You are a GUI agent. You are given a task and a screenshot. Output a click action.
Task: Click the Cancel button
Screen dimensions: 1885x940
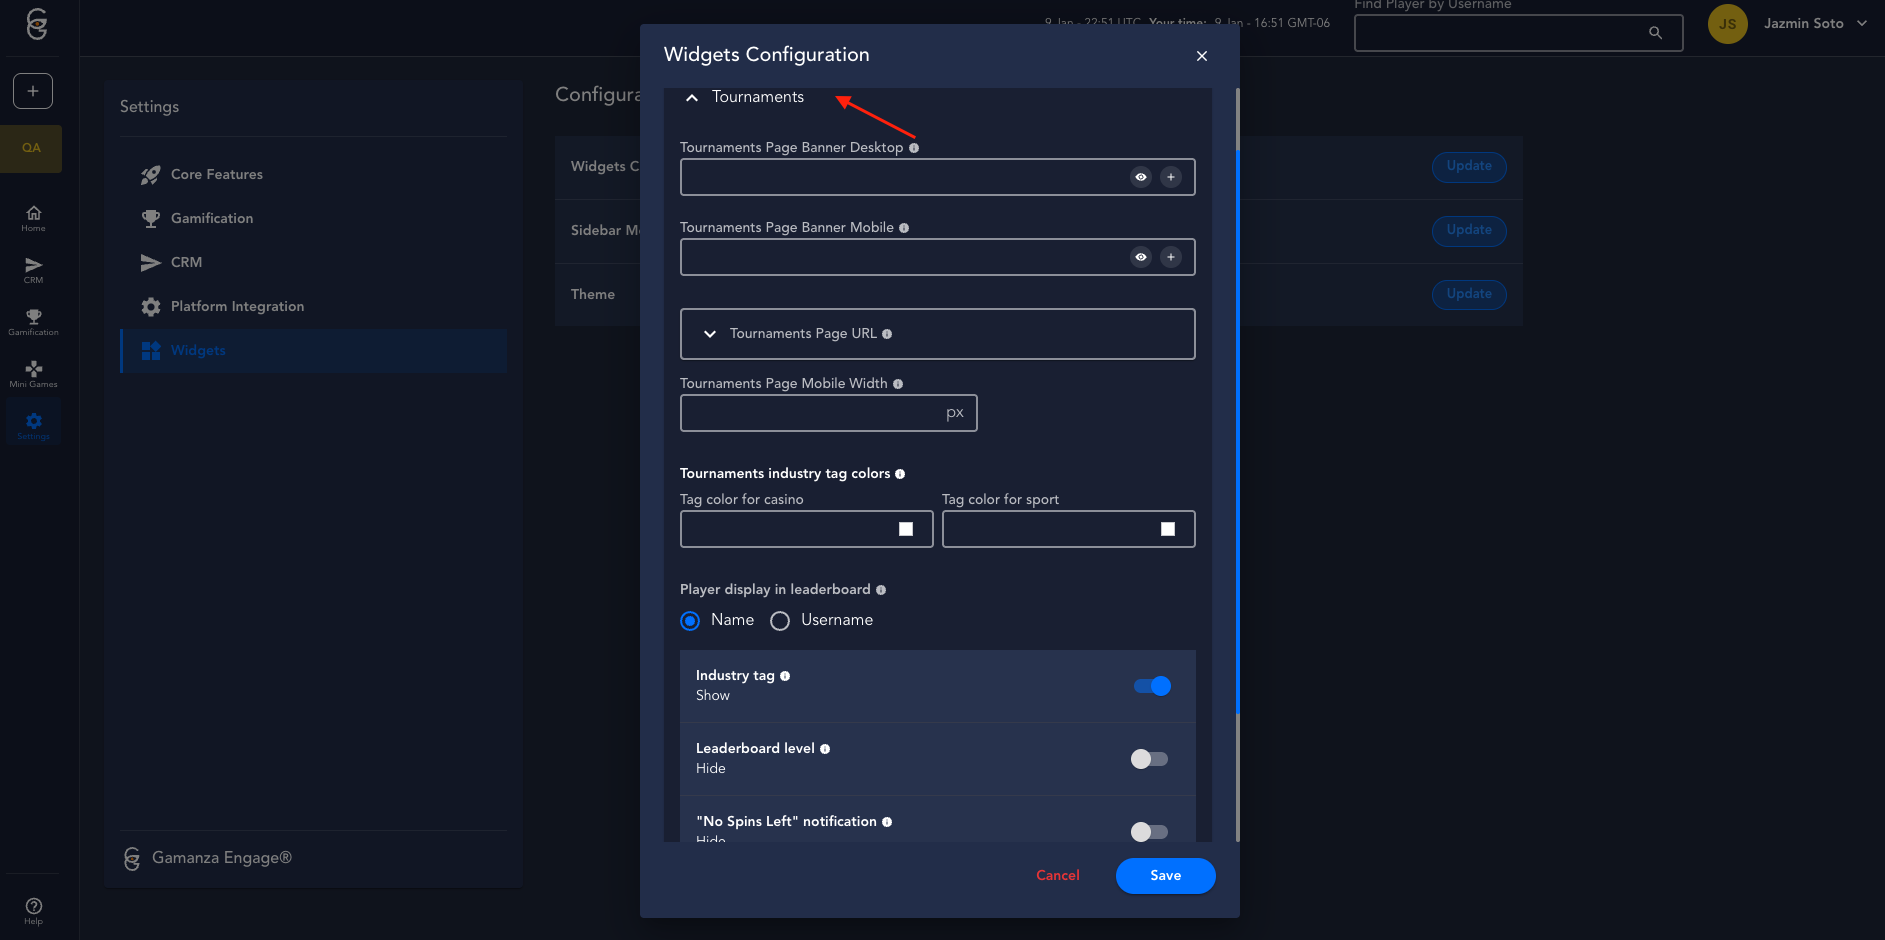point(1057,876)
